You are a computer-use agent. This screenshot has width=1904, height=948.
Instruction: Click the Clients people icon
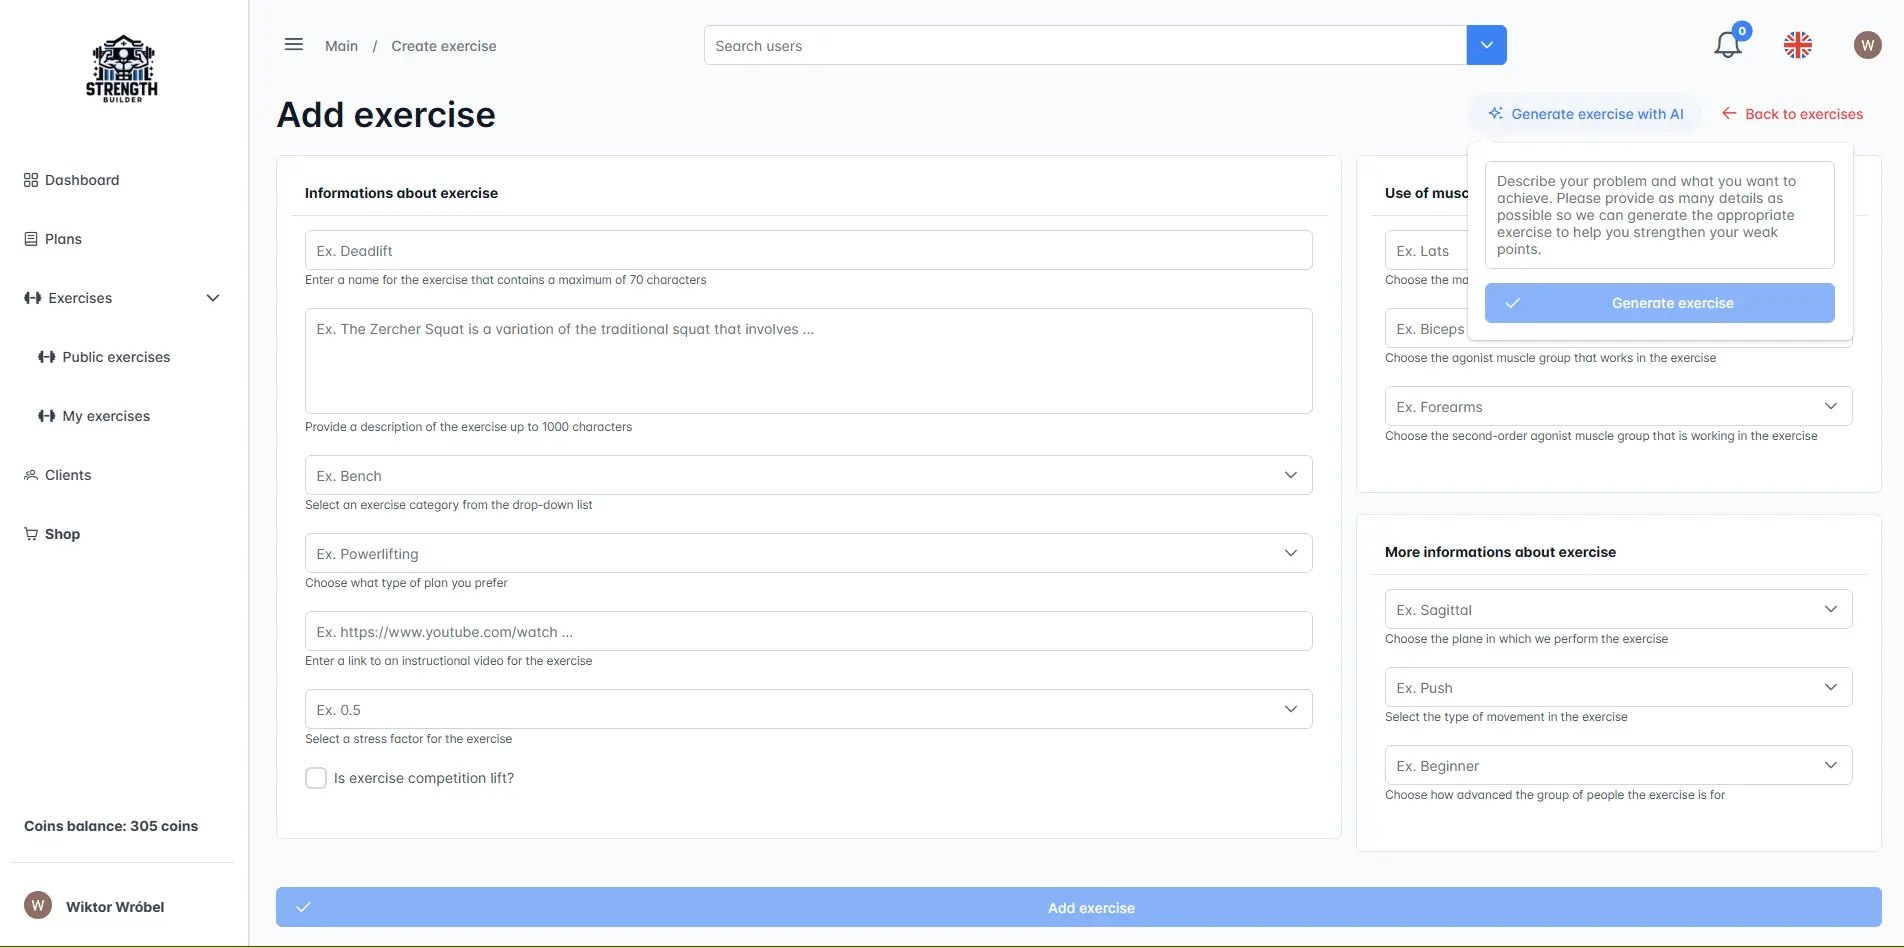coord(31,475)
